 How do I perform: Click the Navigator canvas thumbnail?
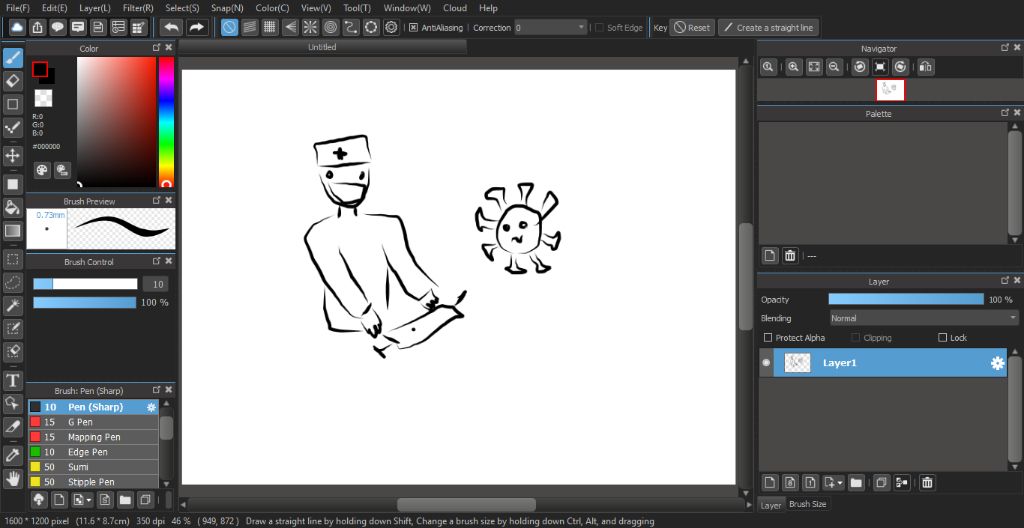(890, 90)
